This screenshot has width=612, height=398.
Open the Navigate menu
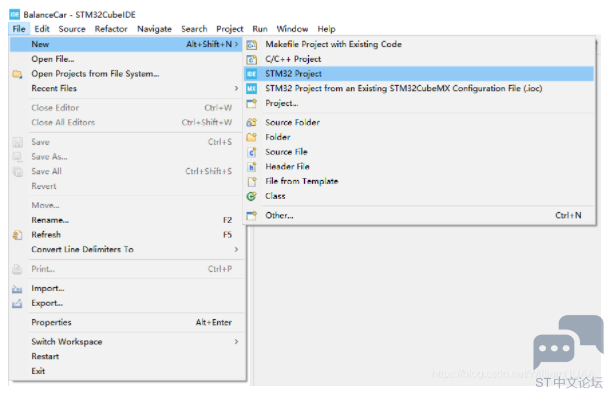click(154, 29)
